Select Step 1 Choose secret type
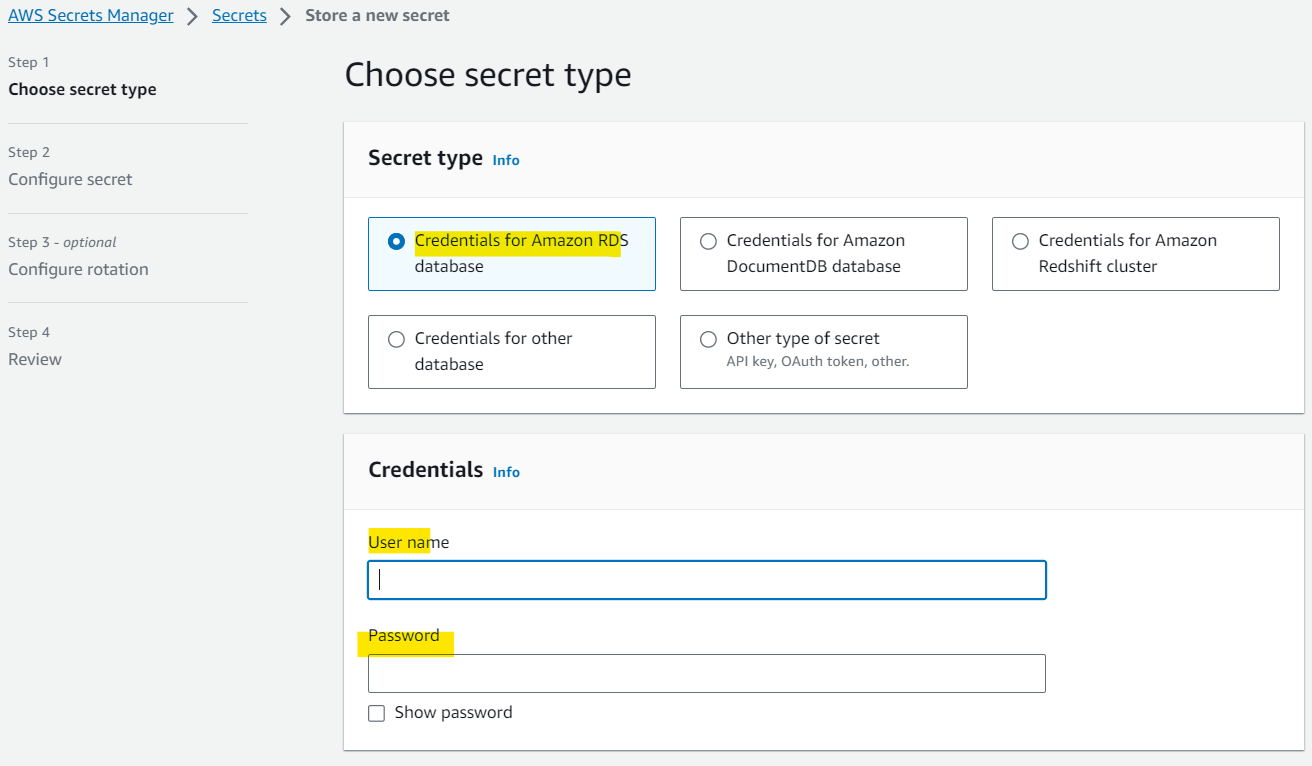This screenshot has width=1312, height=766. pos(82,89)
